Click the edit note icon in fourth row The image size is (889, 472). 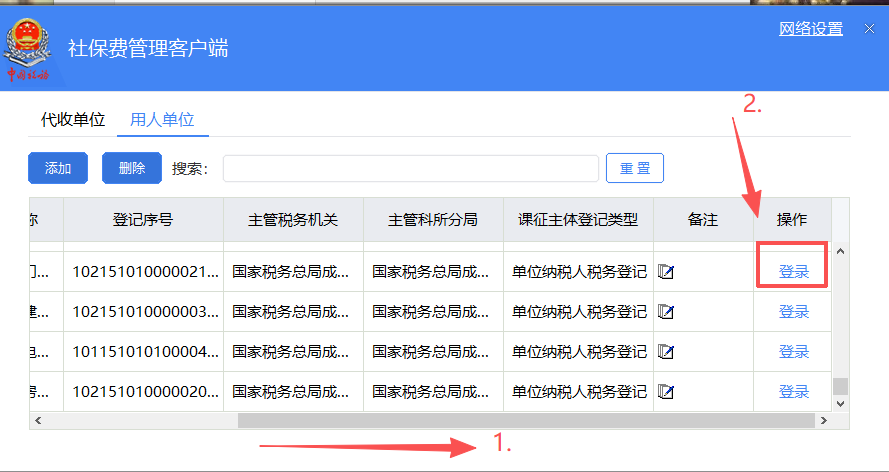tap(666, 391)
